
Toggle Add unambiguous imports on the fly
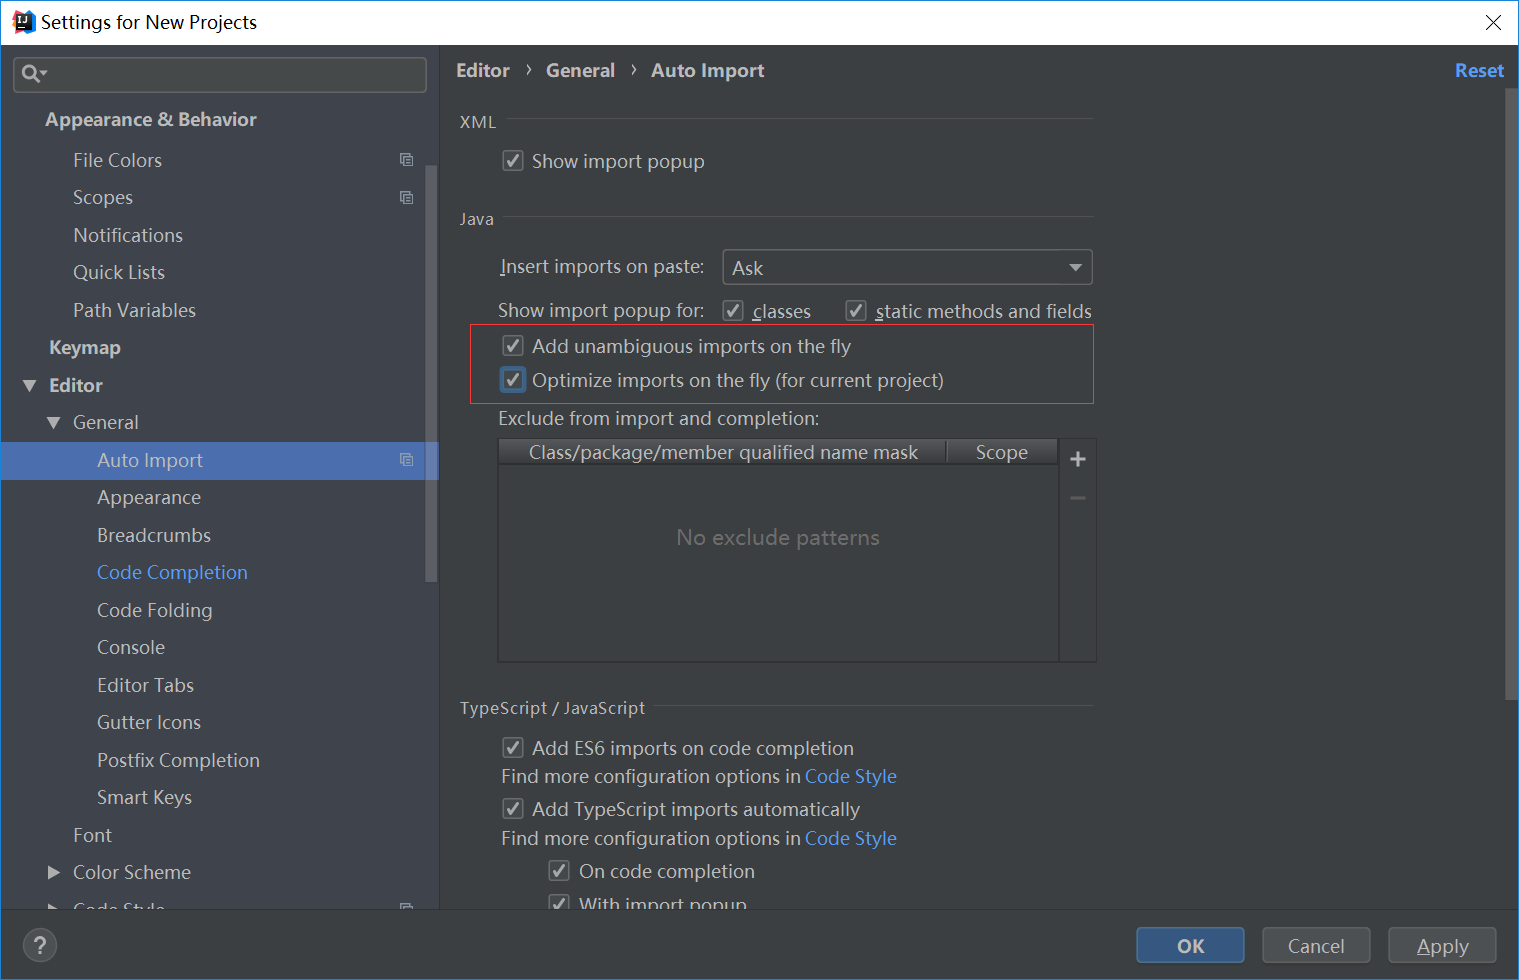tap(513, 346)
